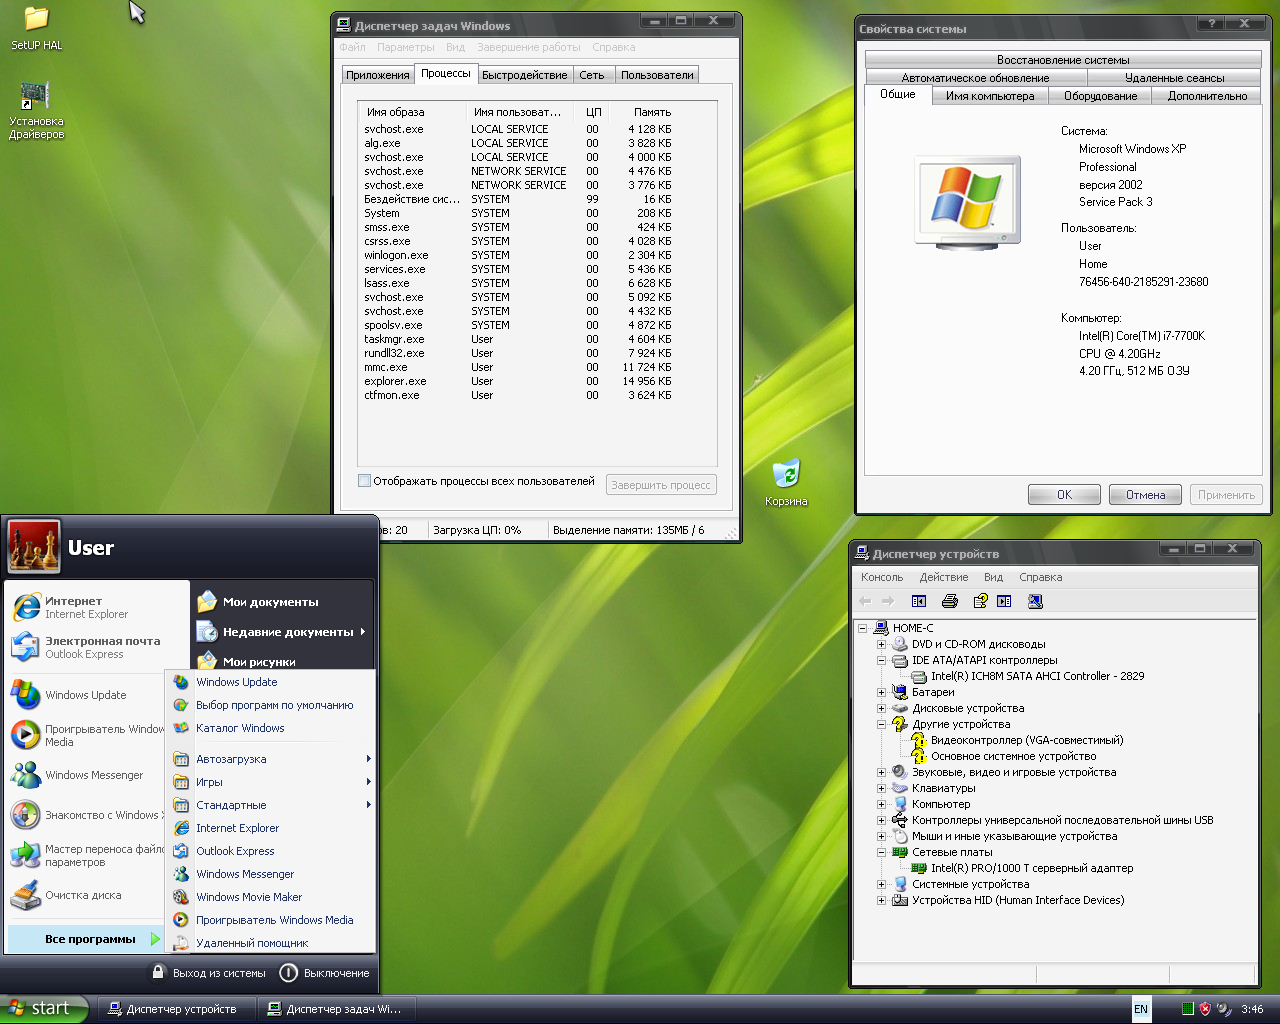Screen dimensions: 1280x1024
Task: Click the Windows Update icon in left start panel
Action: (26, 695)
